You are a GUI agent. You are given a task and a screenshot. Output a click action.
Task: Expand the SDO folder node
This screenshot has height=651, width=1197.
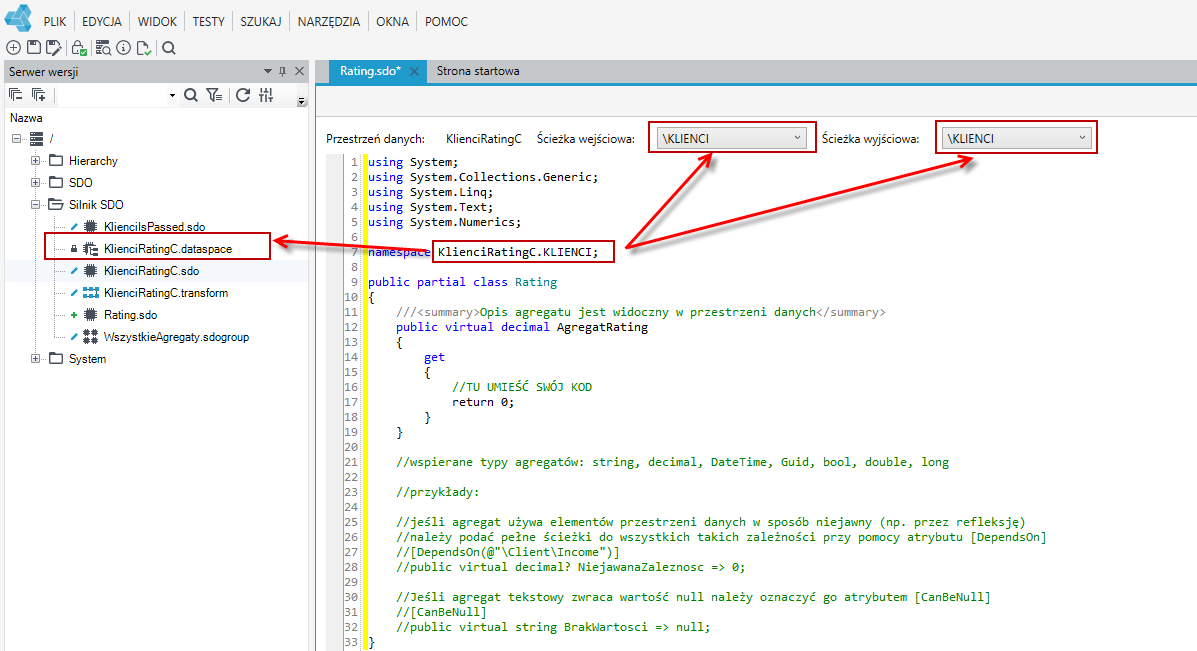[x=35, y=182]
